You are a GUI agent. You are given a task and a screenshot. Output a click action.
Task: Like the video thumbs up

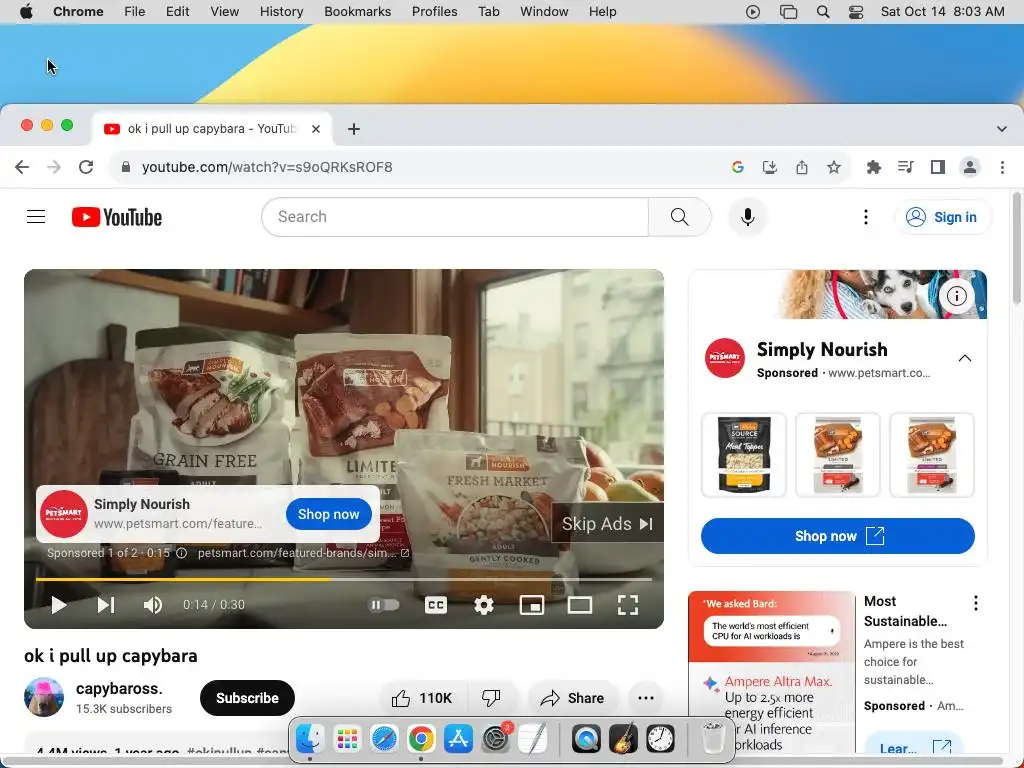click(x=421, y=698)
